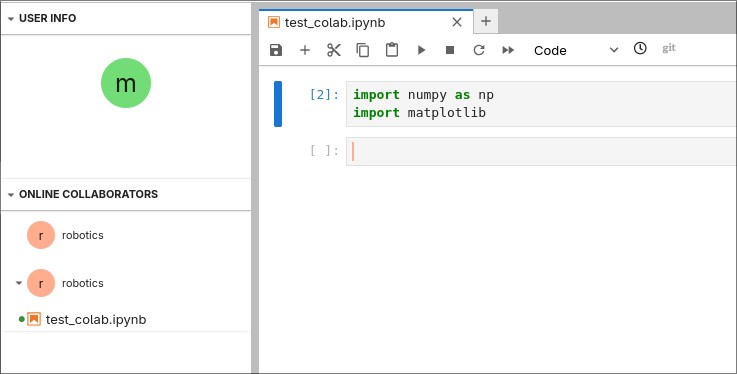Click the clock icon in notebook toolbar
This screenshot has width=737, height=374.
tap(640, 48)
